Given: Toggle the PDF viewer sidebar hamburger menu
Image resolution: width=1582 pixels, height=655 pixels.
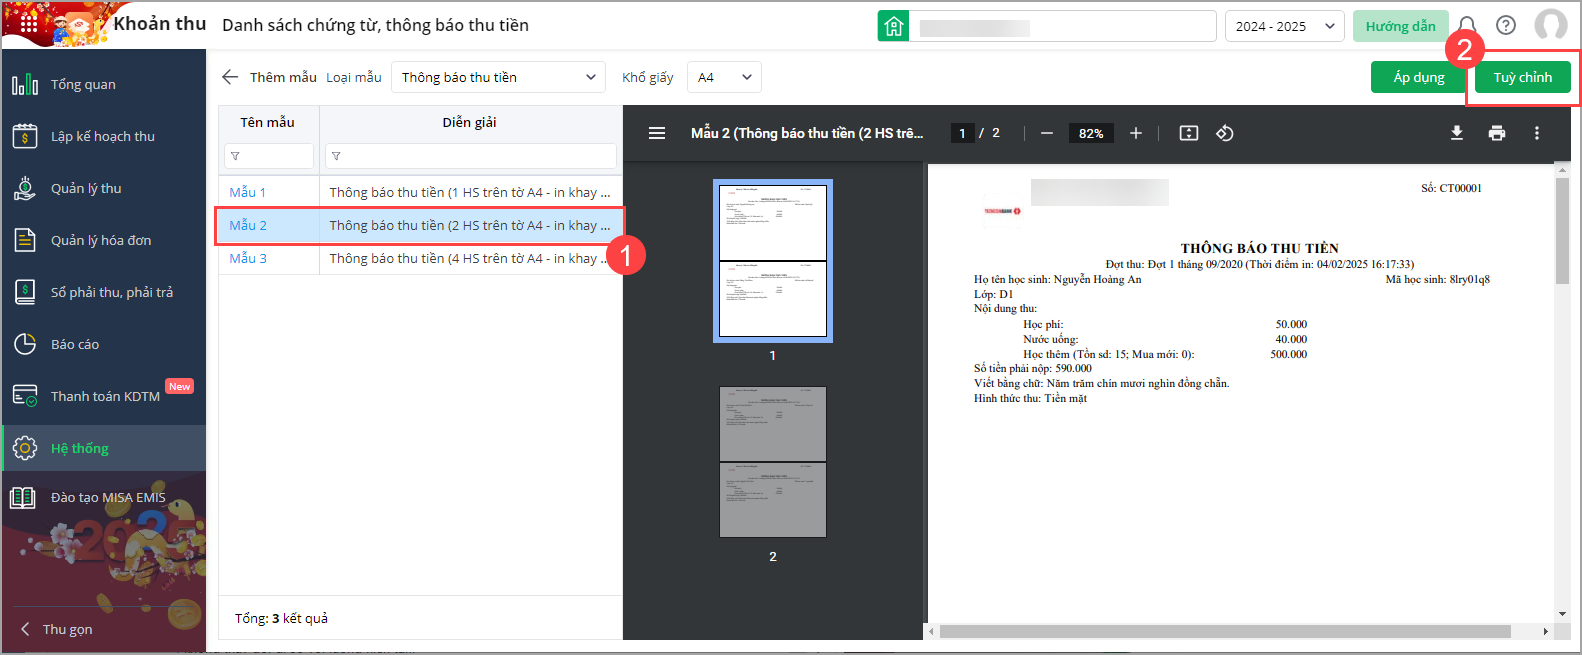Looking at the screenshot, I should (x=657, y=133).
